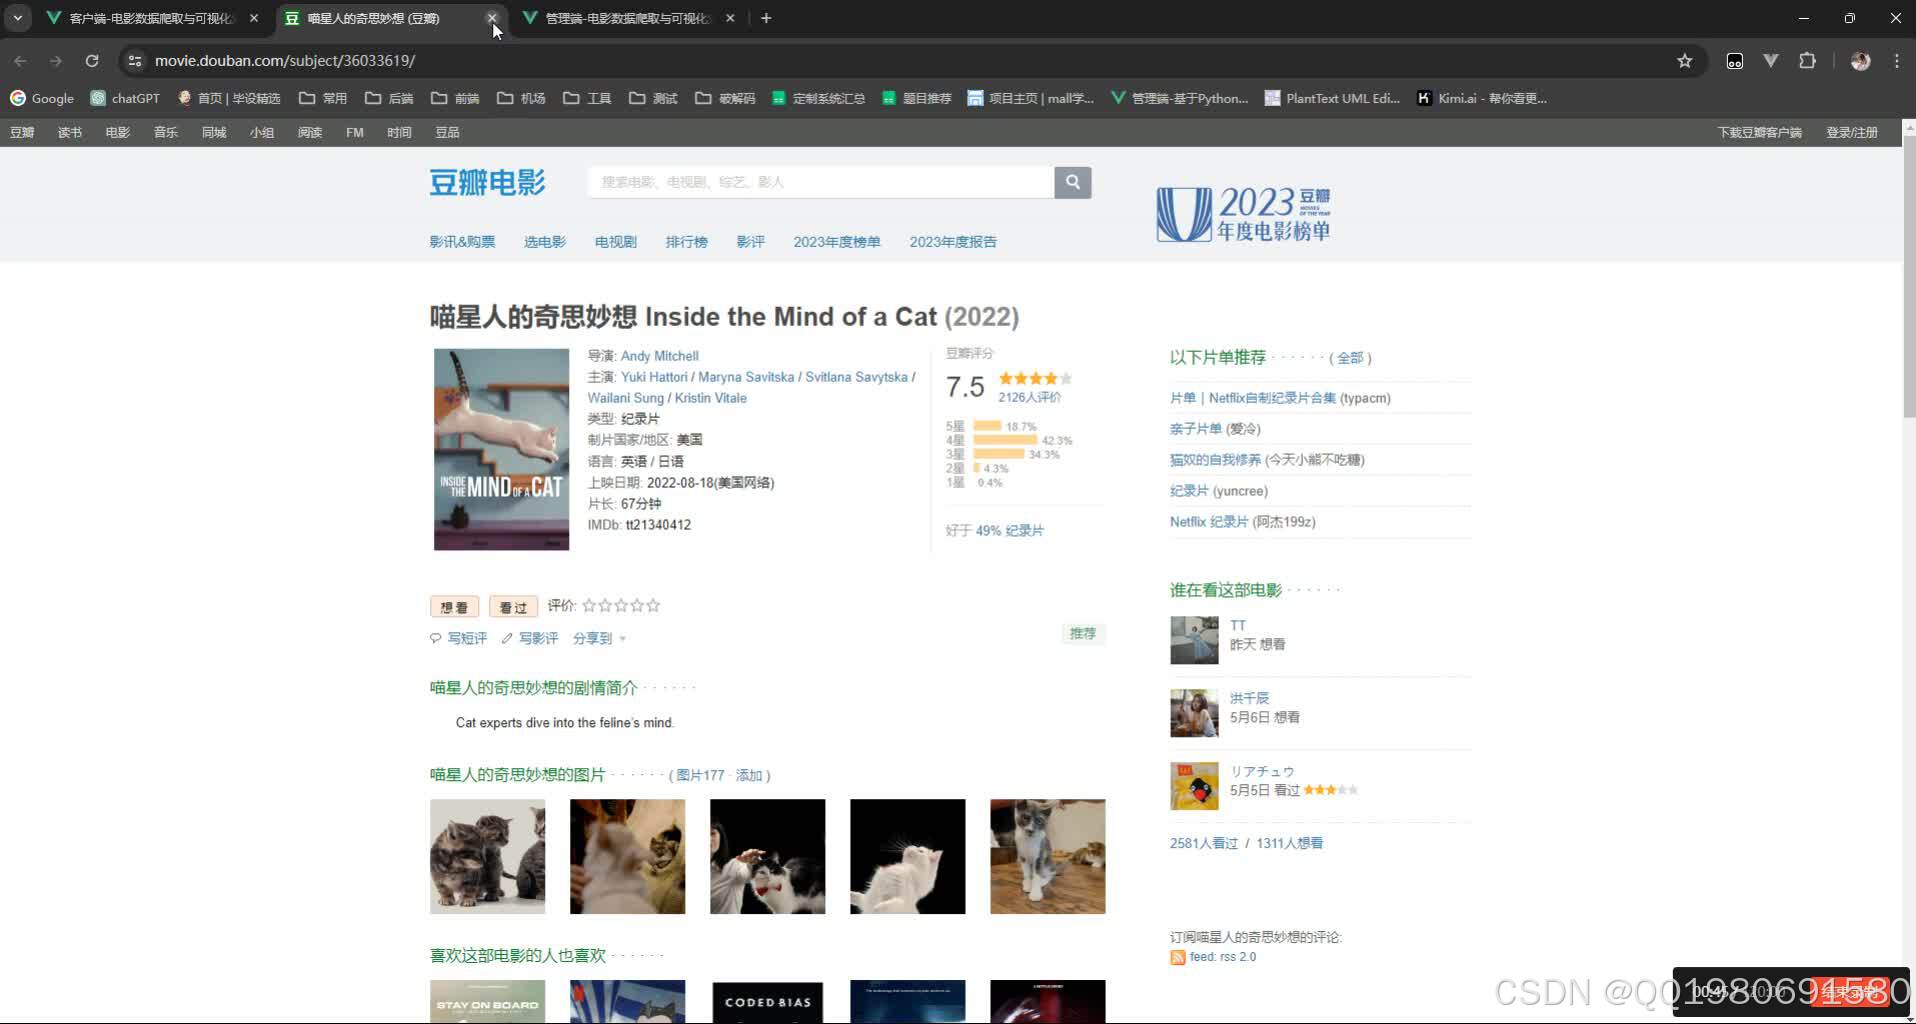1916x1024 pixels.
Task: Bookmark this page with the star icon
Action: click(1685, 61)
